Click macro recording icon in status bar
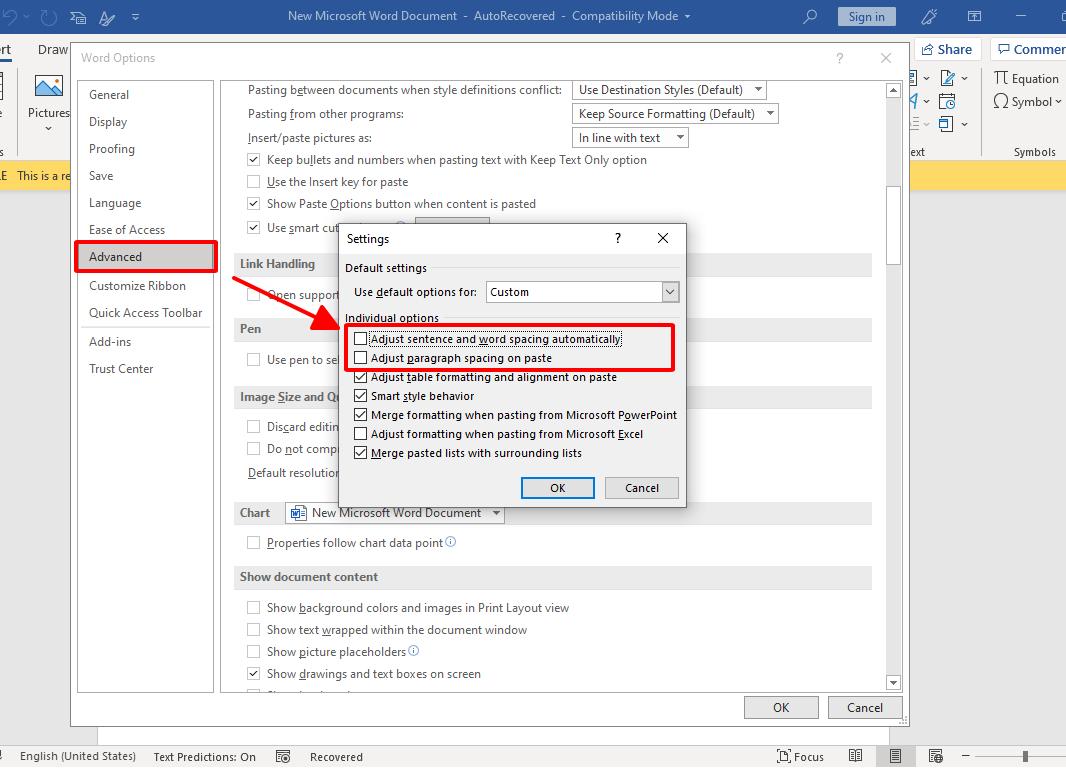This screenshot has width=1066, height=768. tap(283, 756)
